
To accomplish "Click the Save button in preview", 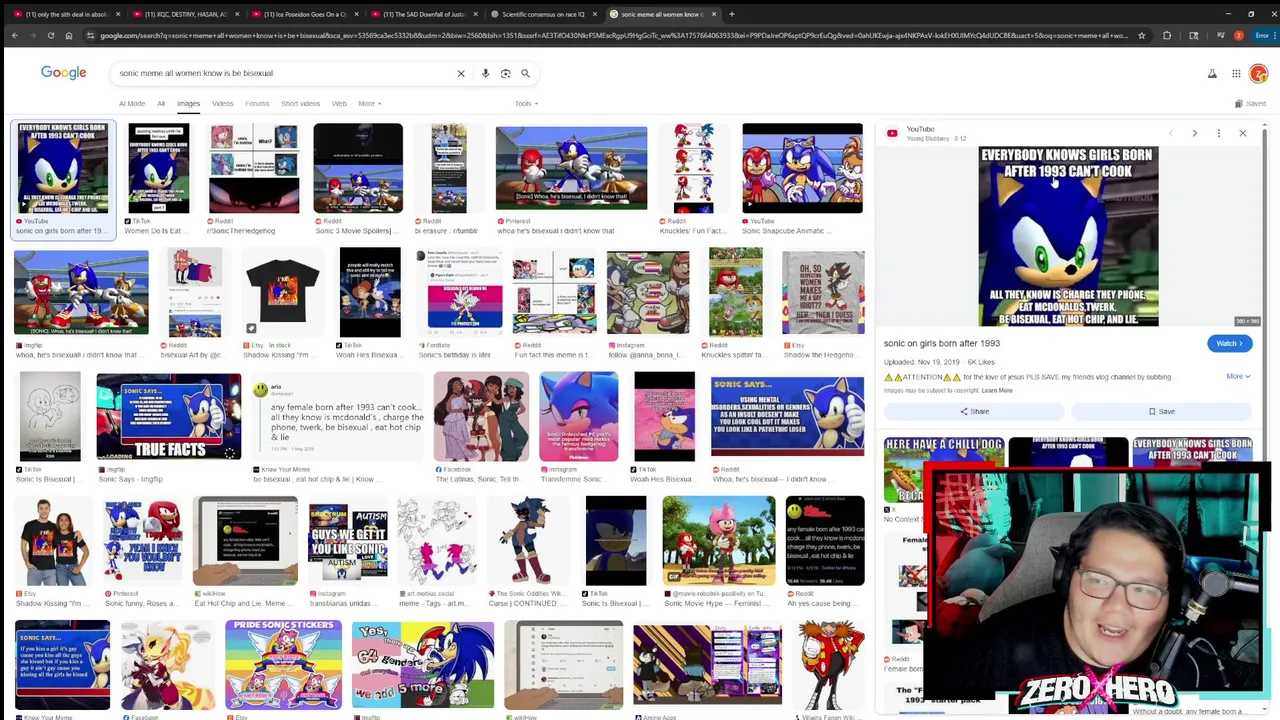I will tap(1161, 411).
